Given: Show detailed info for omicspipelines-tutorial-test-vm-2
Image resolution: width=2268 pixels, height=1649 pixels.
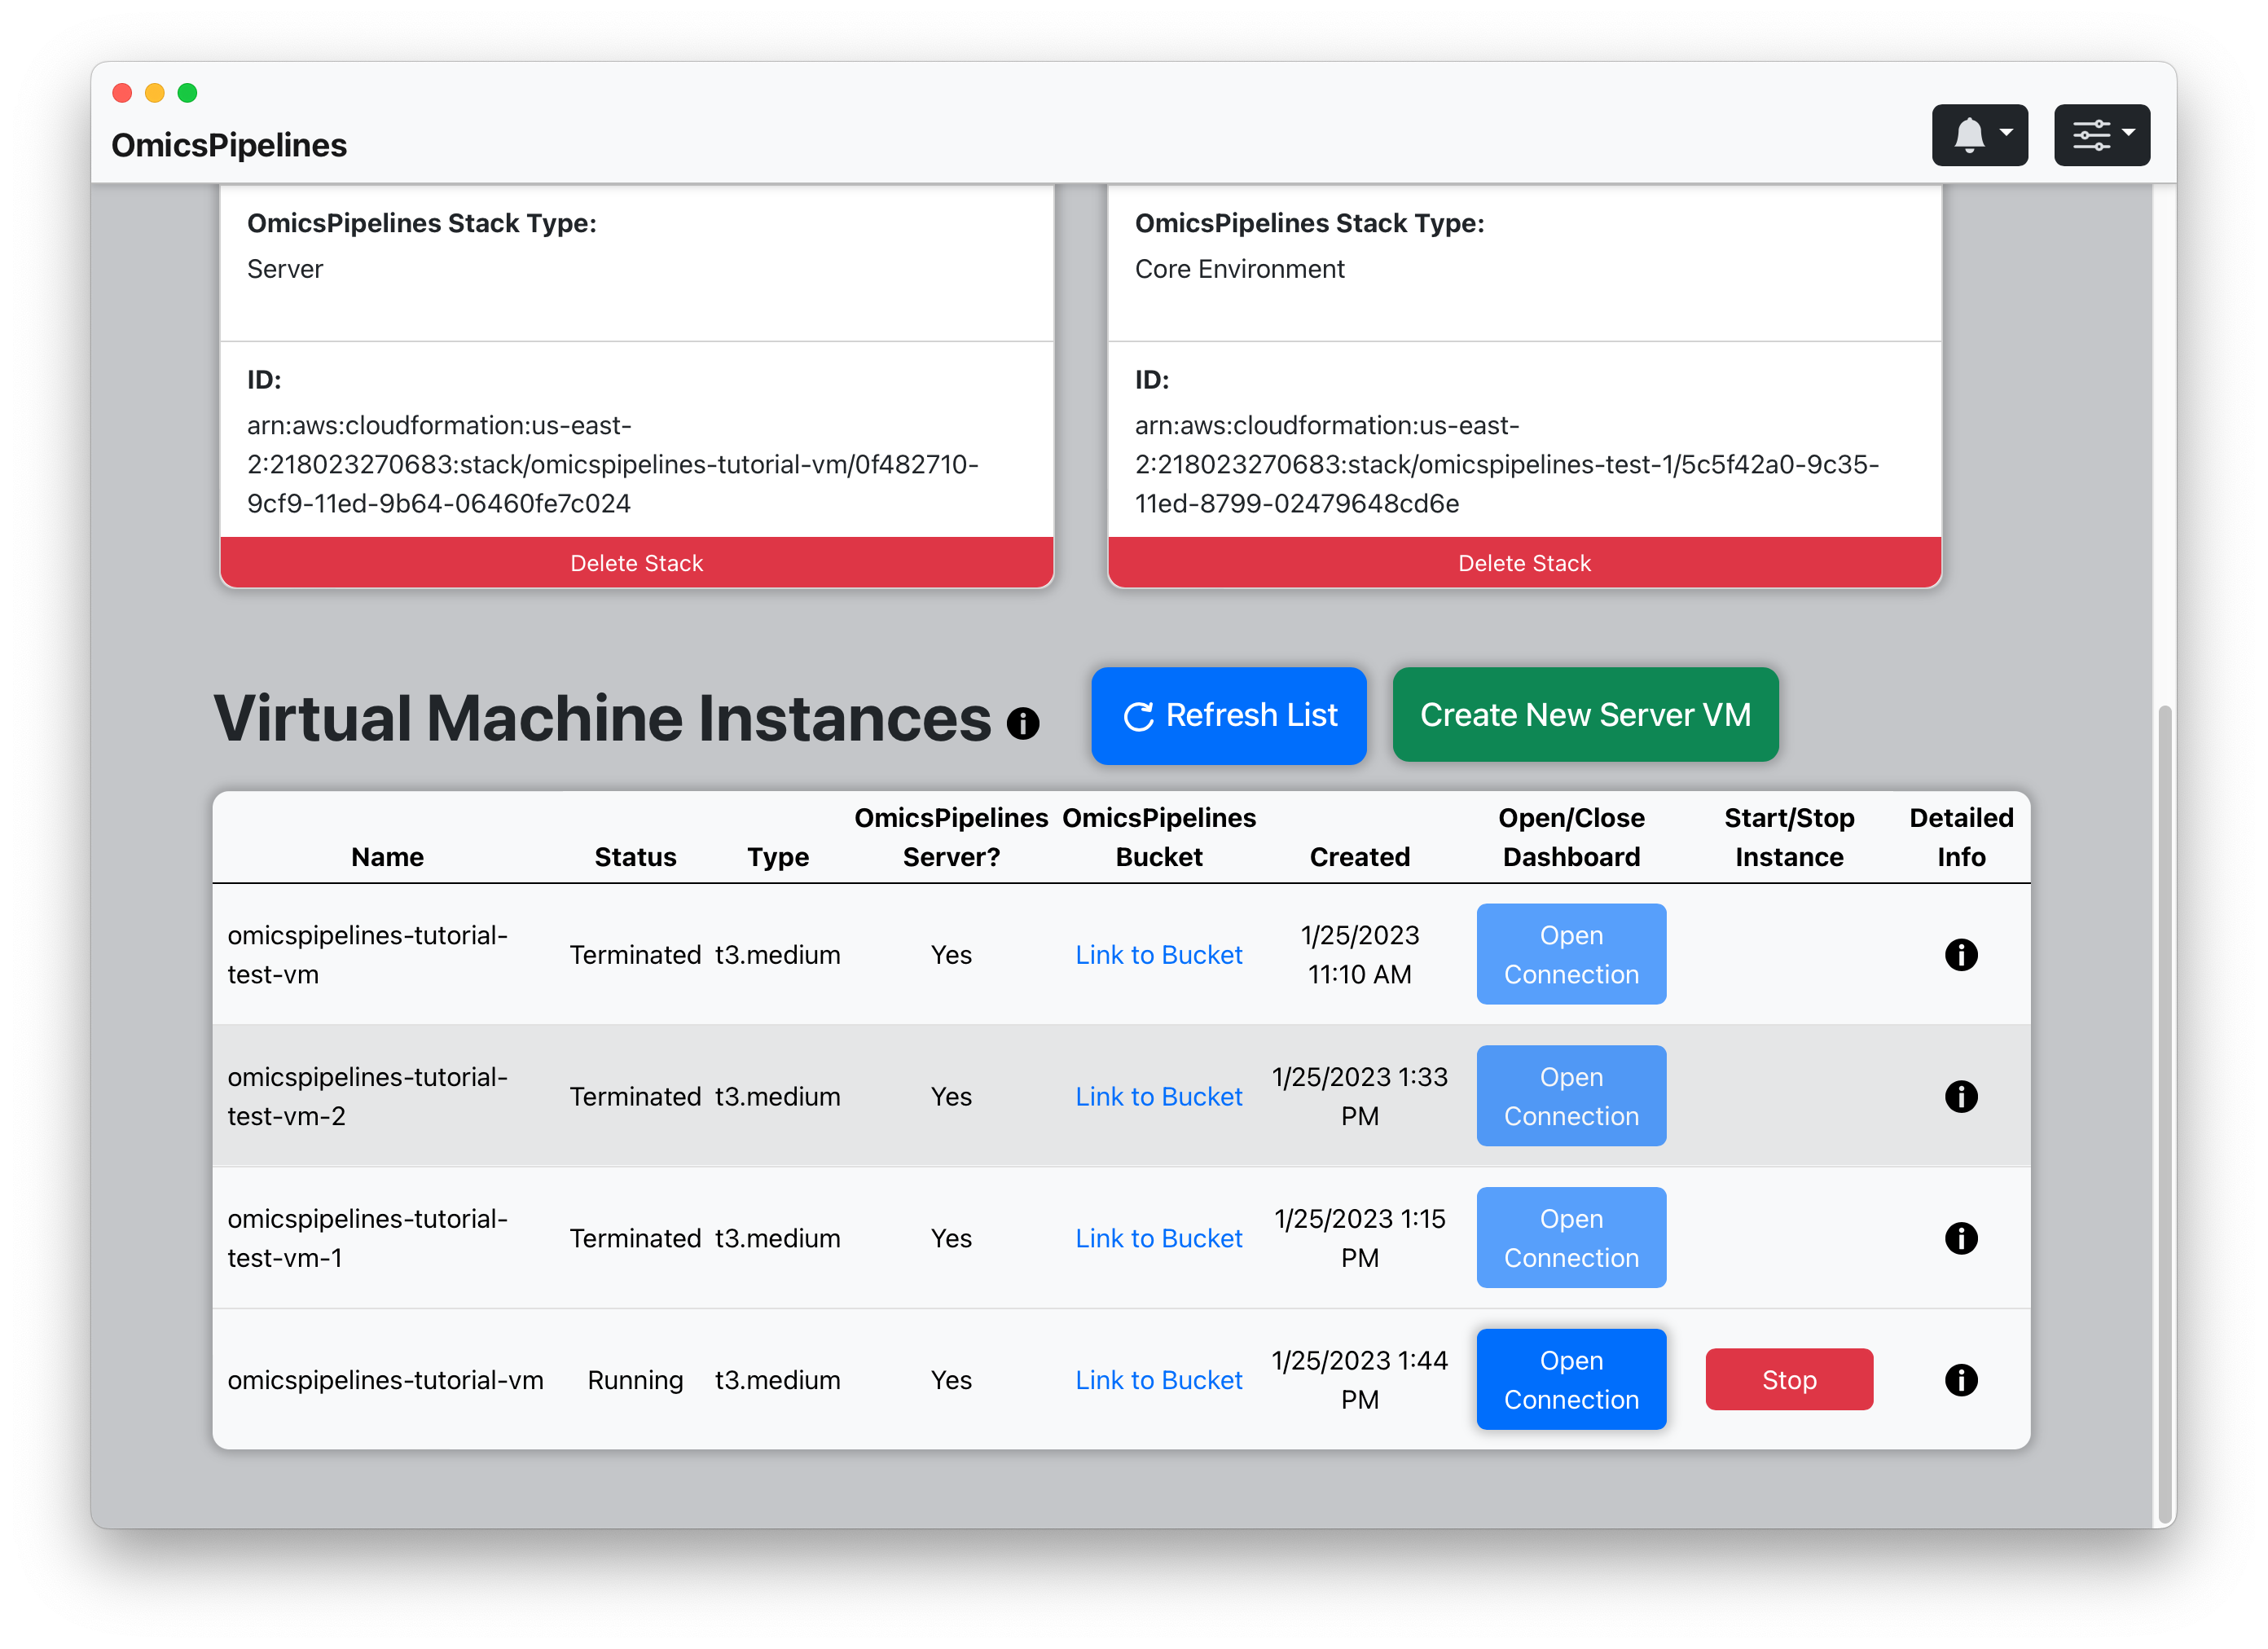Looking at the screenshot, I should click(1960, 1096).
